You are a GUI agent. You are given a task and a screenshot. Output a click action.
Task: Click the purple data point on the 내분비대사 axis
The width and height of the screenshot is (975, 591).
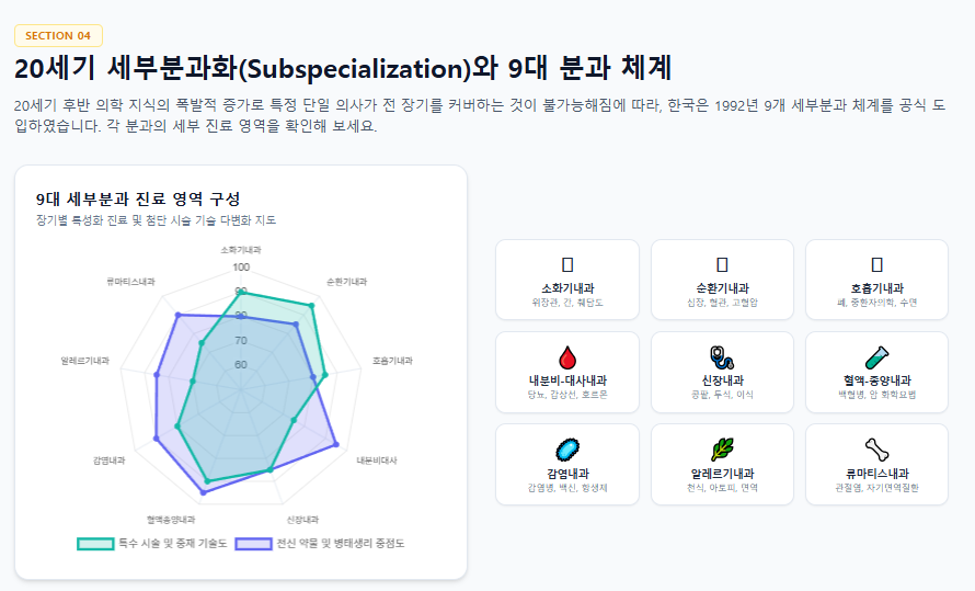336,444
